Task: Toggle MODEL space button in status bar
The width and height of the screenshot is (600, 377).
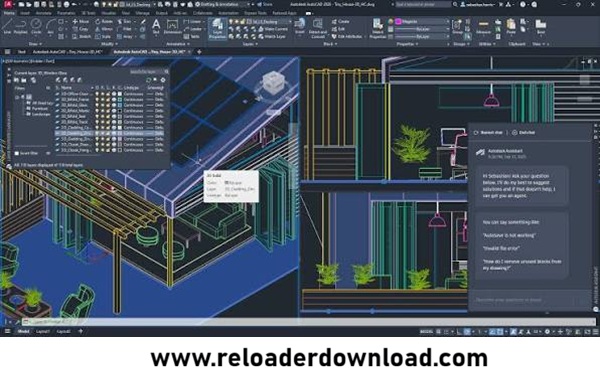Action: [x=426, y=332]
